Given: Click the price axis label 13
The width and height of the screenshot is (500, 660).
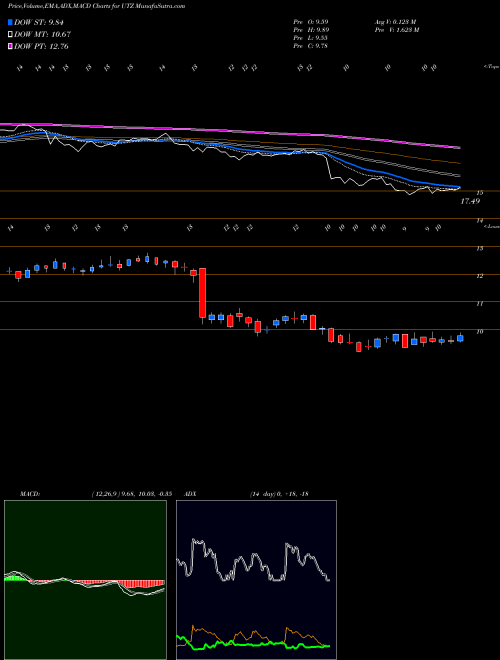Looking at the screenshot, I should pyautogui.click(x=479, y=248).
